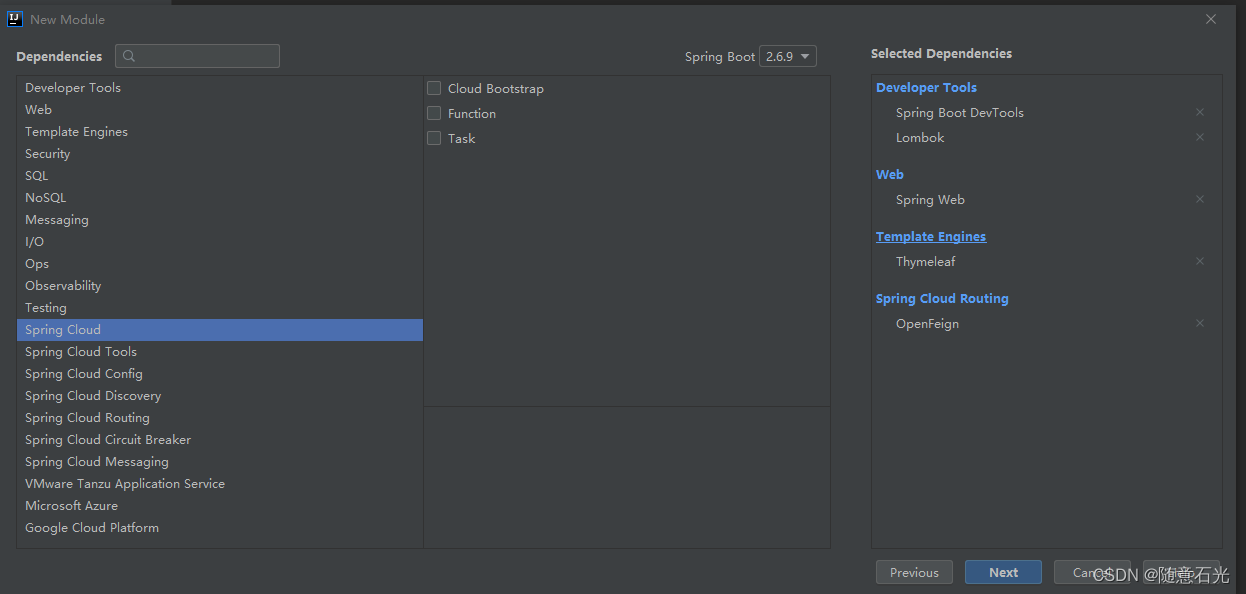Viewport: 1246px width, 594px height.
Task: Open Spring Cloud Routing link in Selected Dependencies
Action: pyautogui.click(x=942, y=299)
